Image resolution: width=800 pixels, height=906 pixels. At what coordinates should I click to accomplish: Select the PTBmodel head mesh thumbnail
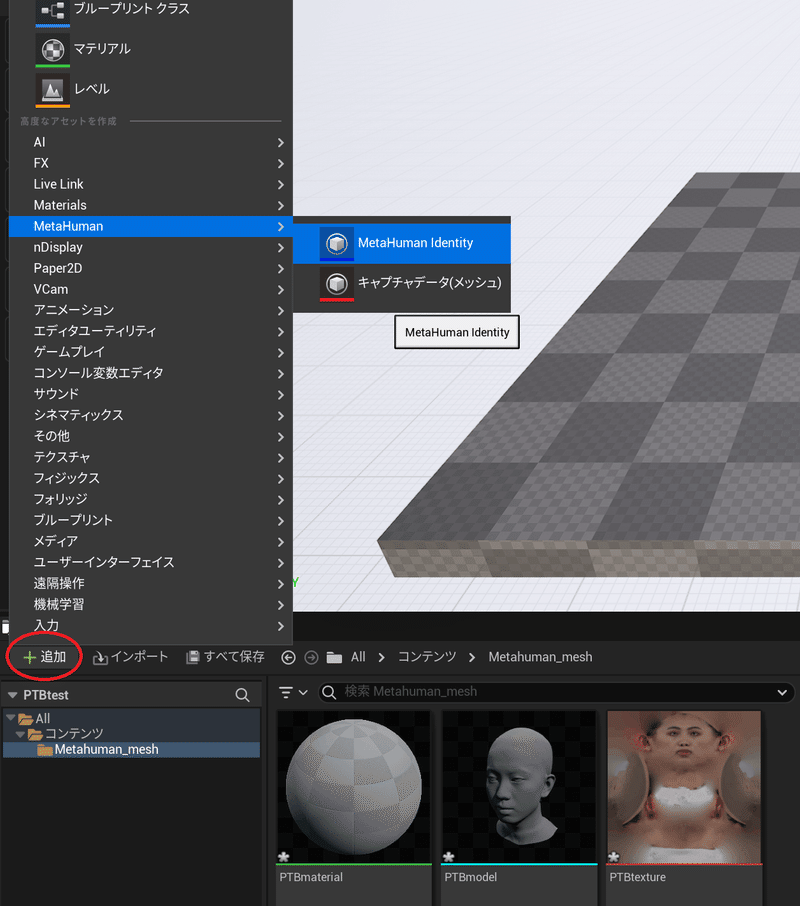coord(519,788)
